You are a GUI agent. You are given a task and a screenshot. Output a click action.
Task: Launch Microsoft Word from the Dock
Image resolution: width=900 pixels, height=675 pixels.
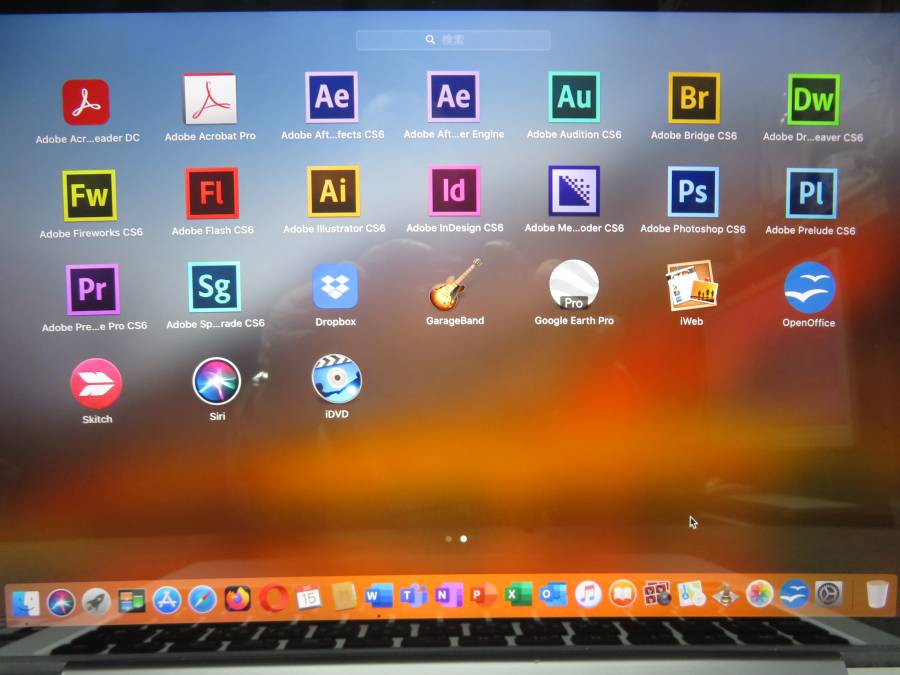[379, 596]
